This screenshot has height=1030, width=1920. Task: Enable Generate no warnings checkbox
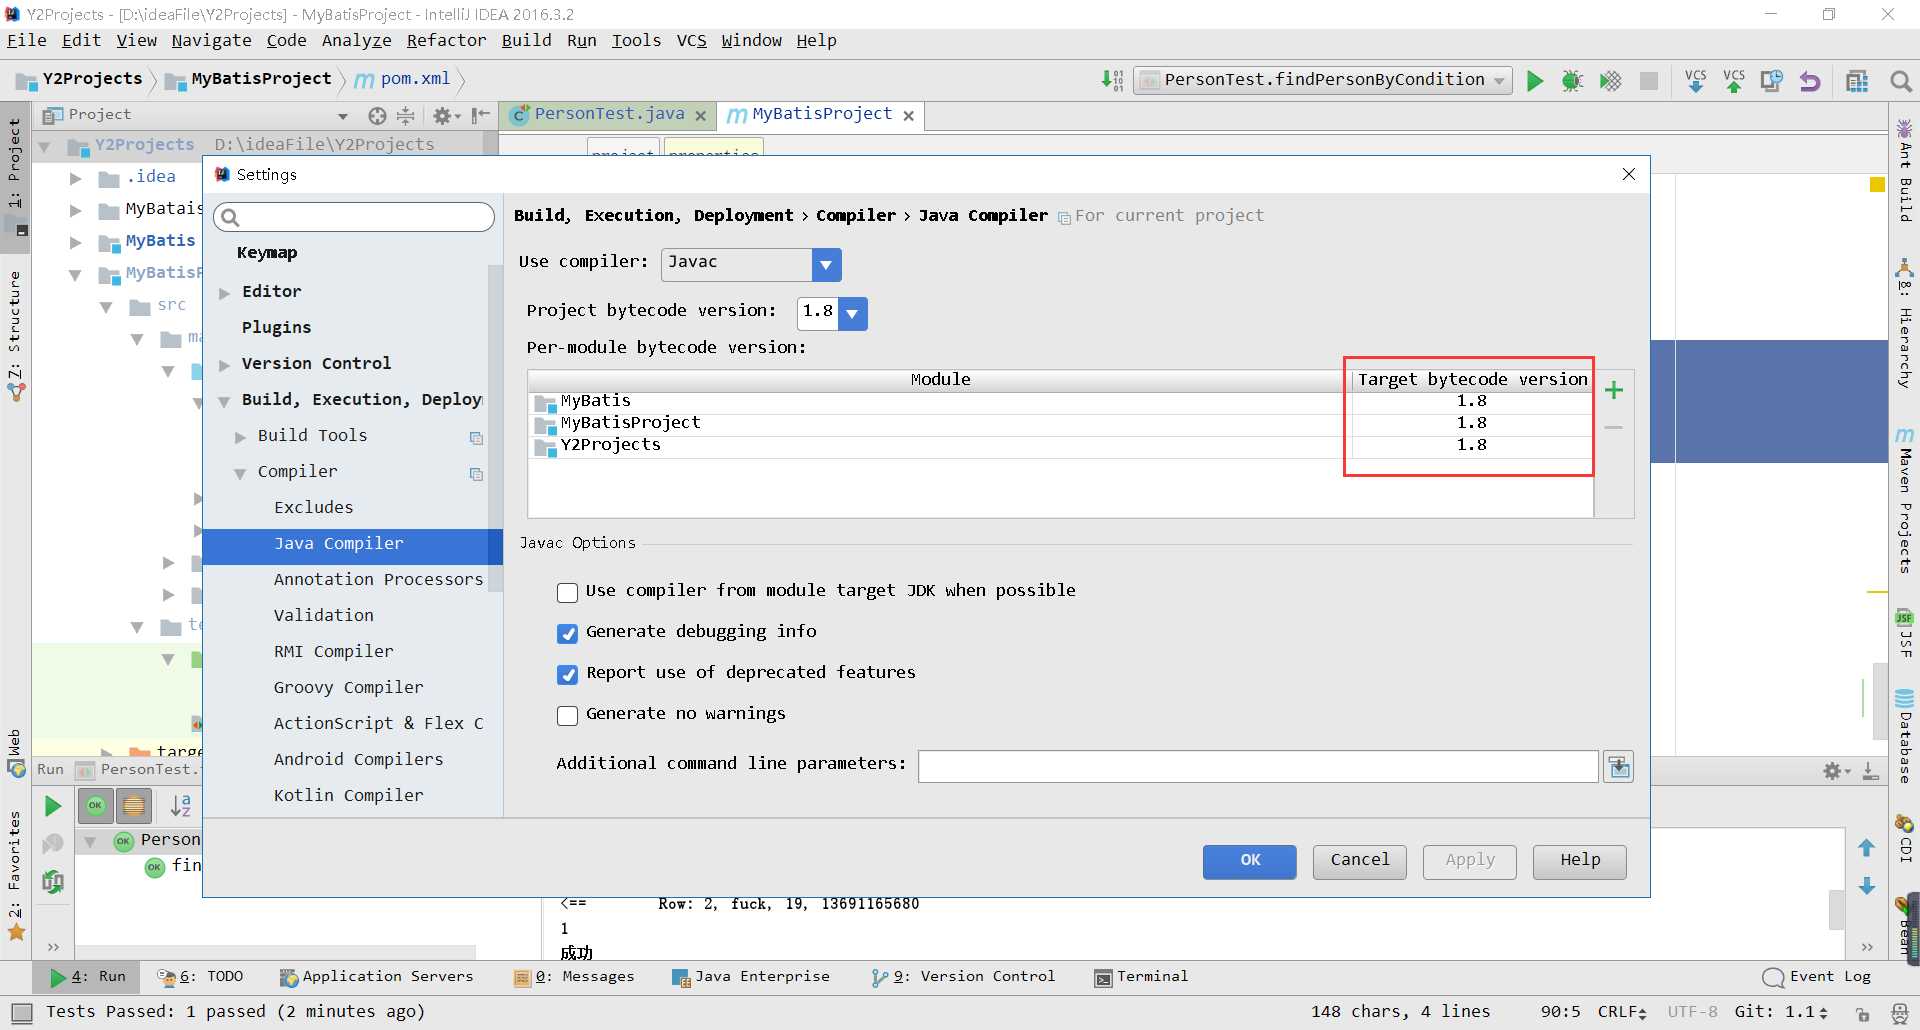567,715
